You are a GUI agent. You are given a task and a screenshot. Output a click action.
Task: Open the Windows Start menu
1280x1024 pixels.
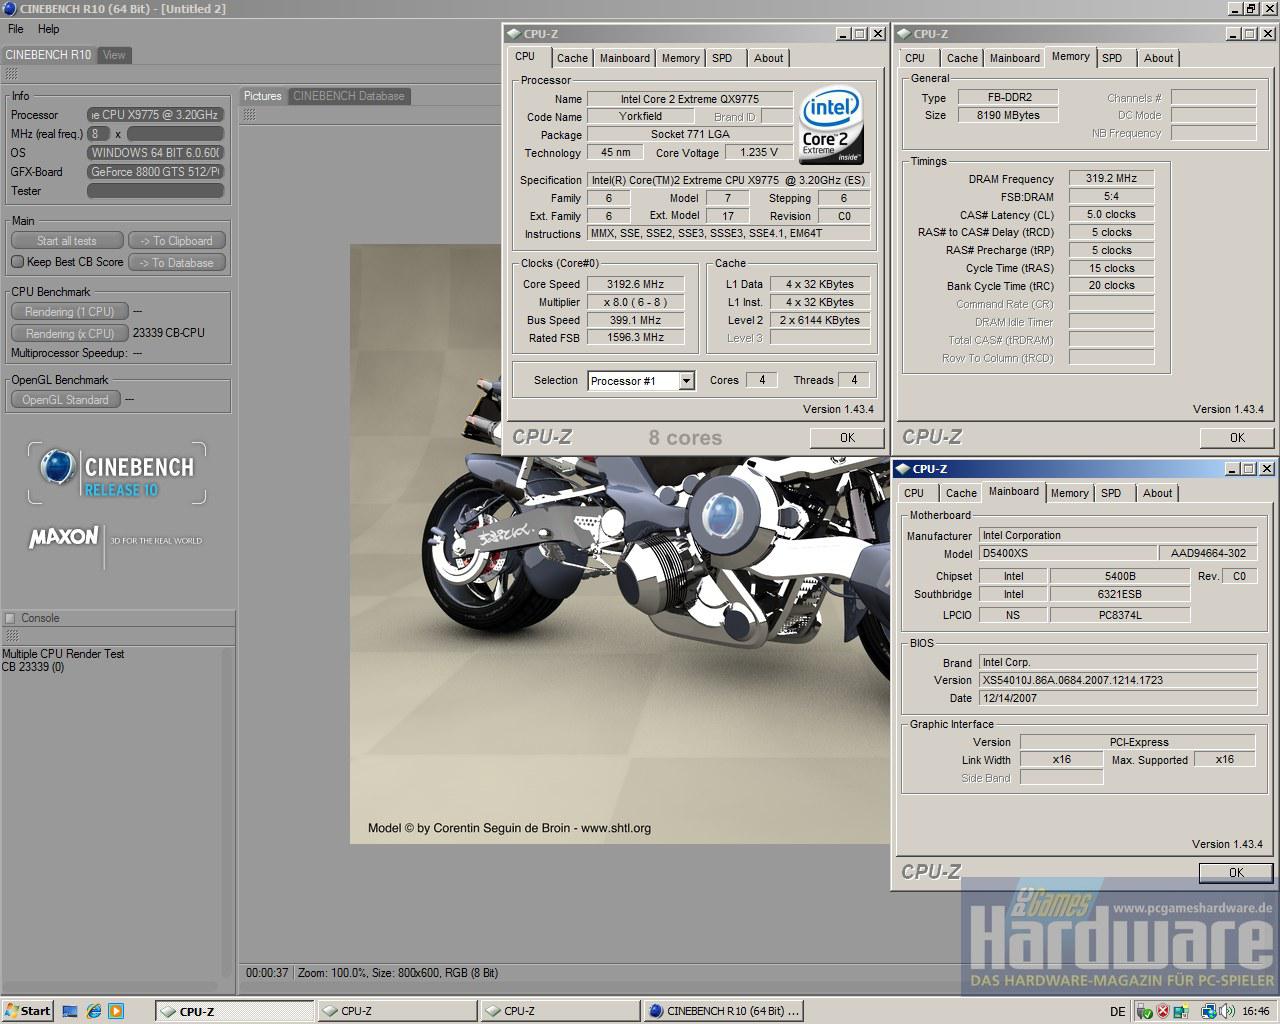[x=27, y=1011]
